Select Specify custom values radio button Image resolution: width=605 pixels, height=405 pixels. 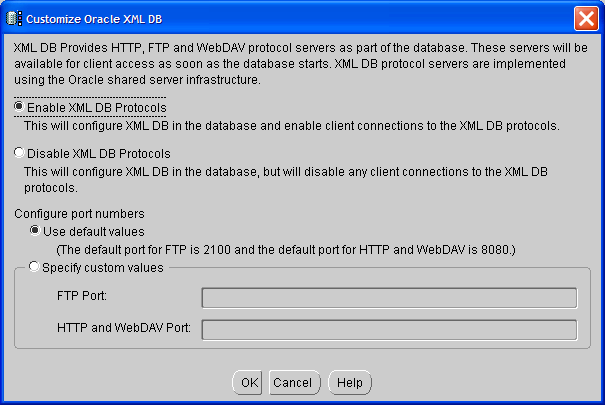tap(35, 267)
